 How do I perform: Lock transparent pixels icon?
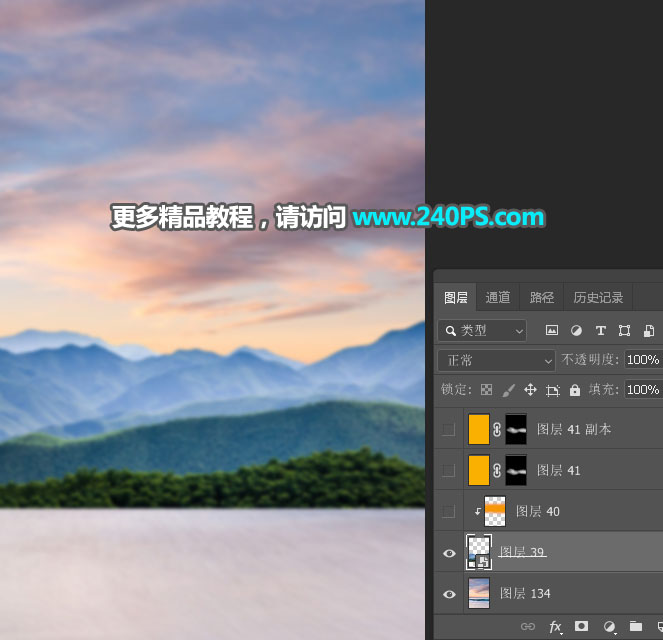click(486, 390)
